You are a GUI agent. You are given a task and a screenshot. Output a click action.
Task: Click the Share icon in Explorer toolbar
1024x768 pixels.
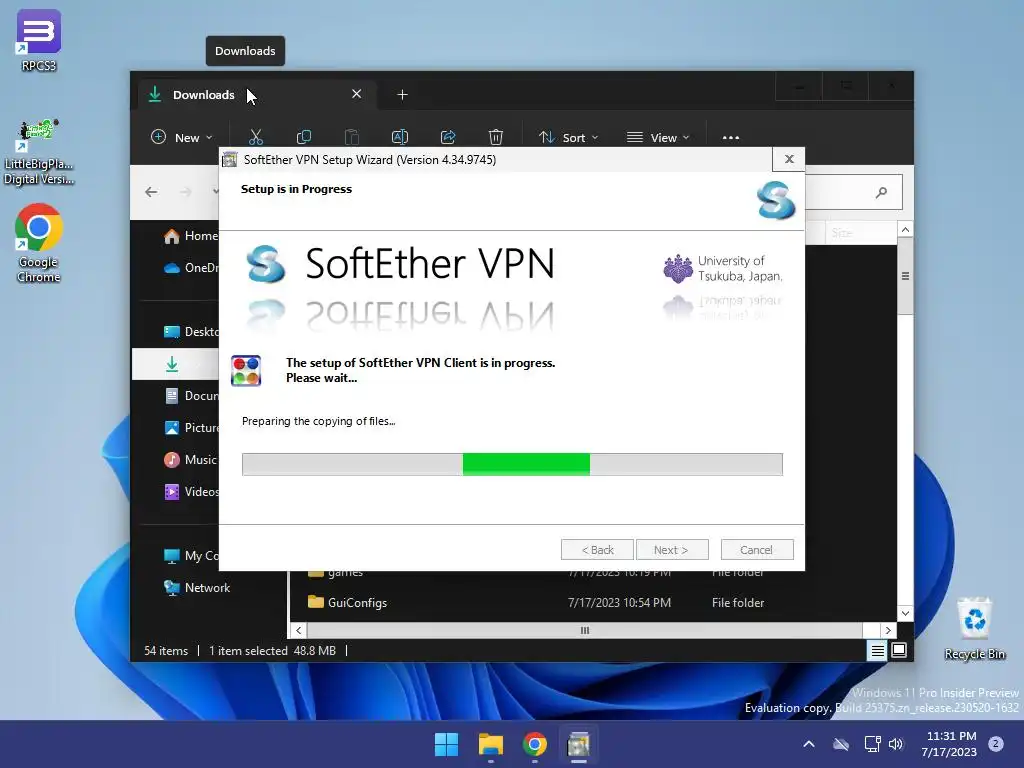pyautogui.click(x=448, y=137)
